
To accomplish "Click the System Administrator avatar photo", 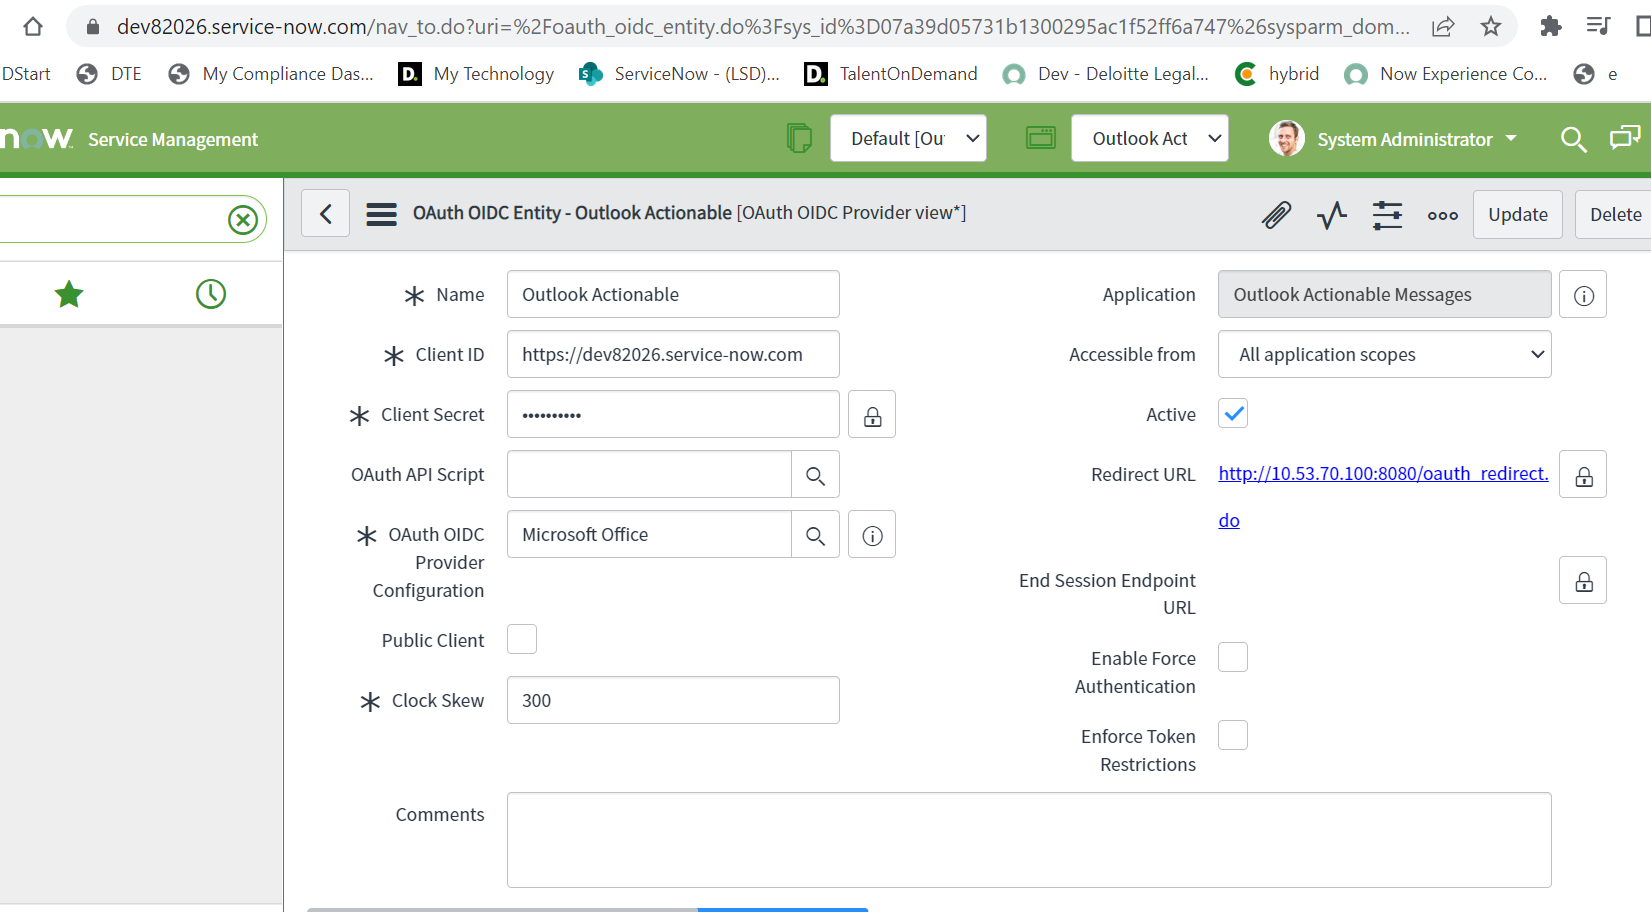I will [1287, 138].
